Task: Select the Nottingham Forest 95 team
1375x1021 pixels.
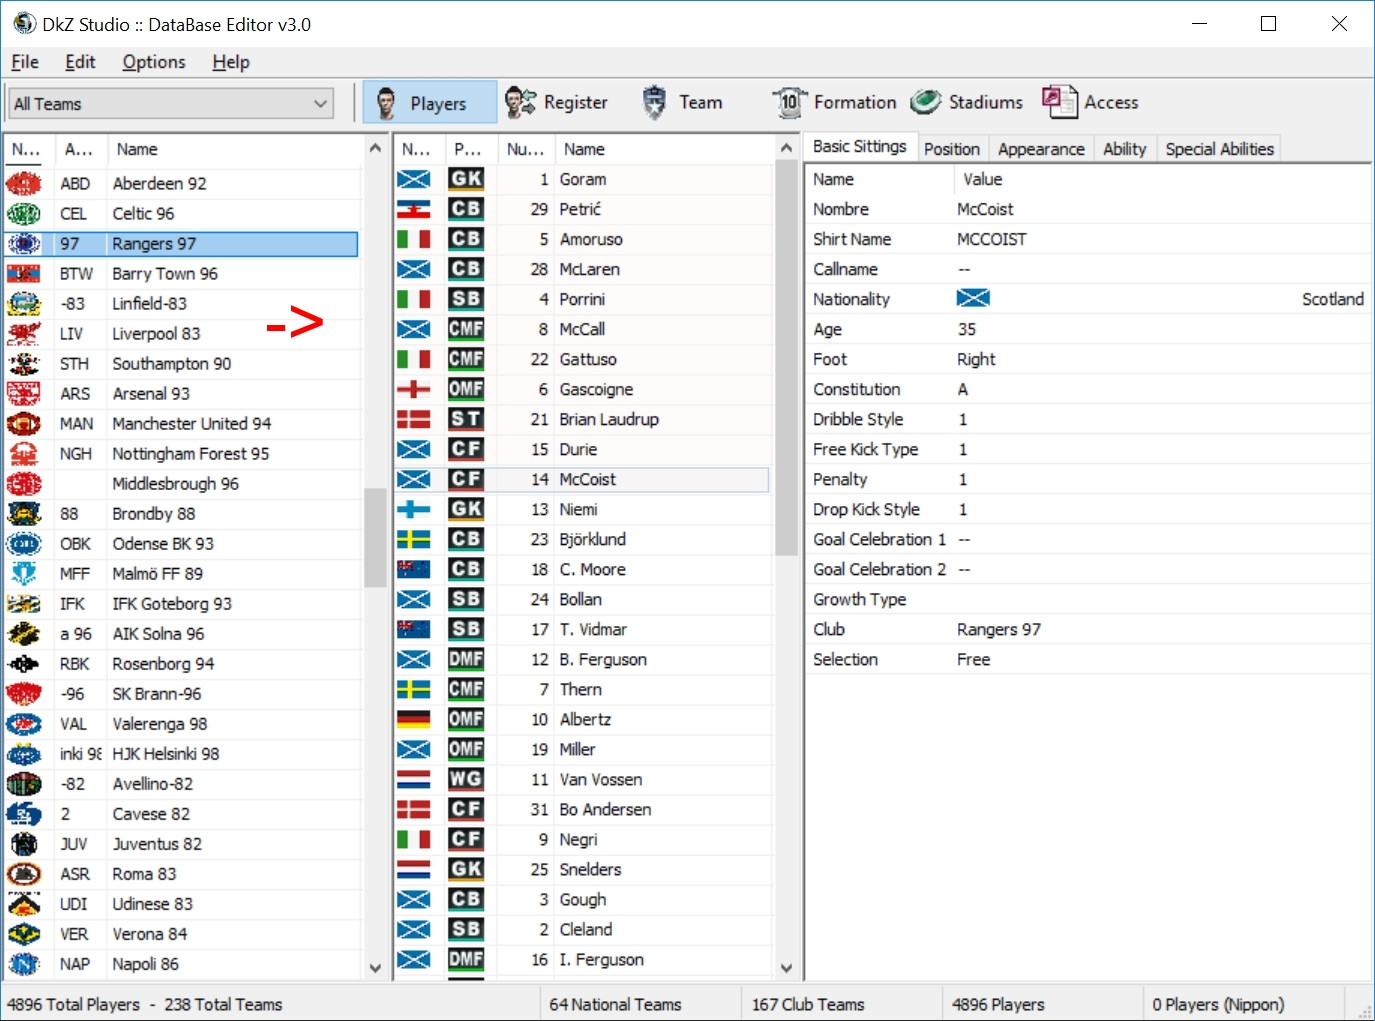Action: pos(181,454)
